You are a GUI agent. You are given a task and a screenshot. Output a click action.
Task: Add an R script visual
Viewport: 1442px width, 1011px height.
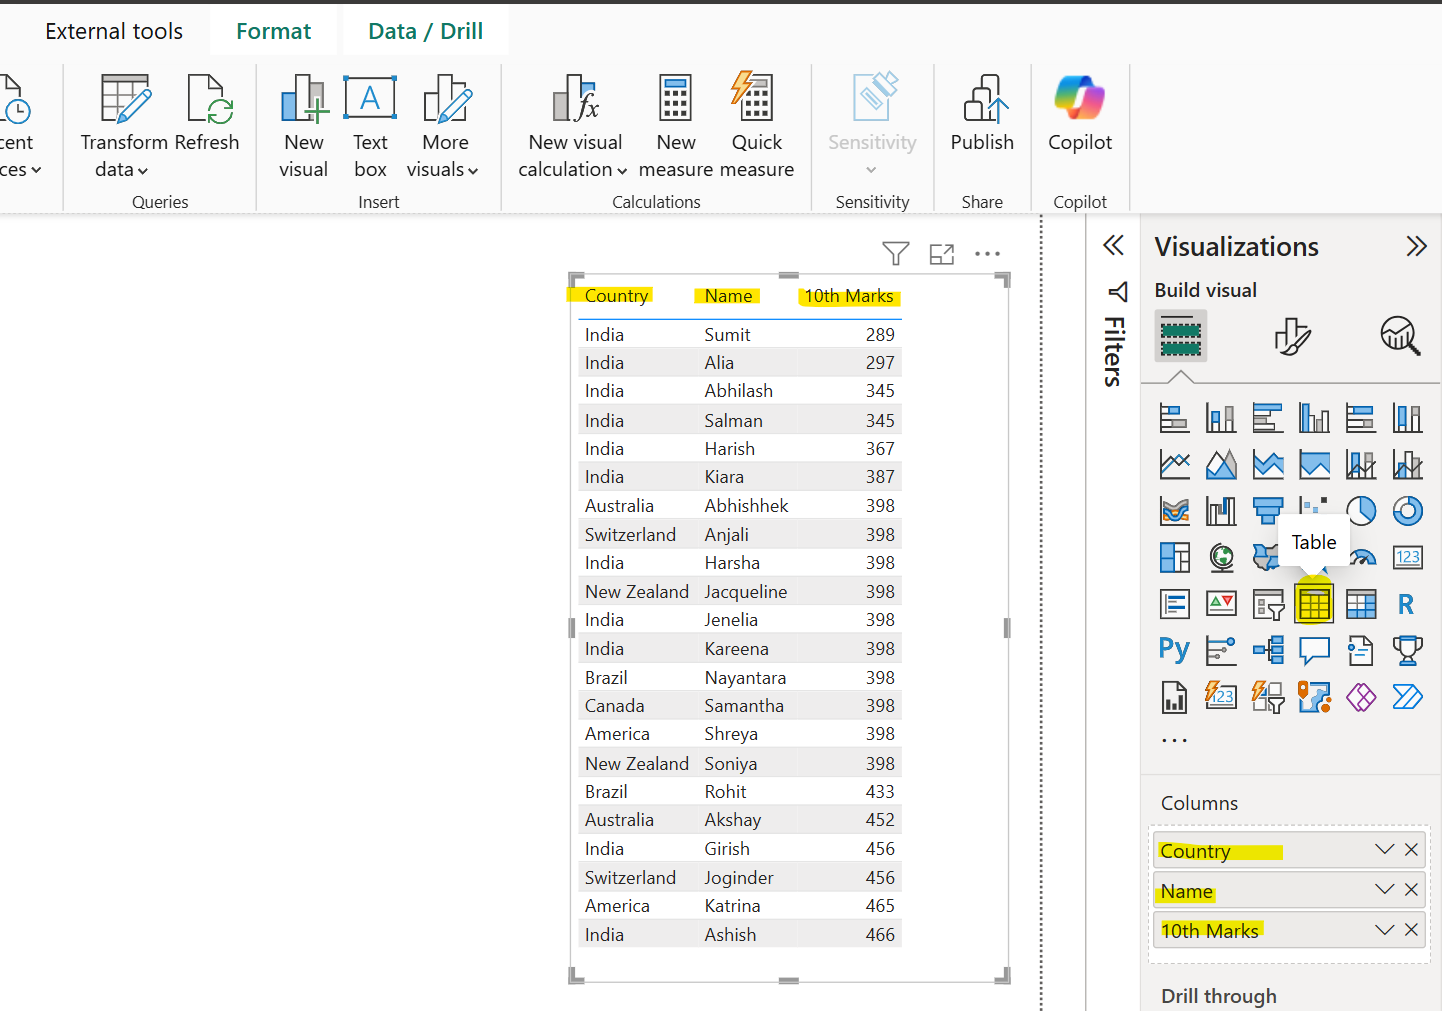1407,604
